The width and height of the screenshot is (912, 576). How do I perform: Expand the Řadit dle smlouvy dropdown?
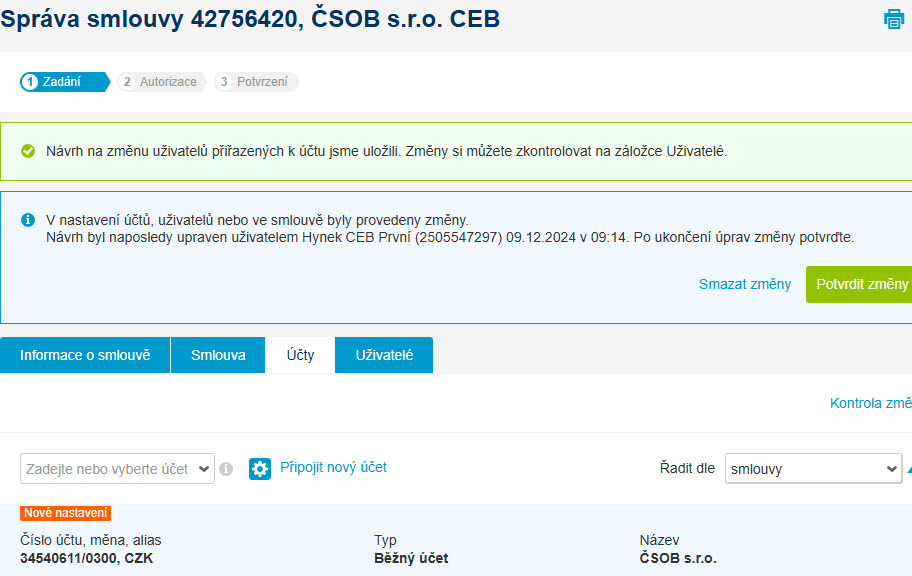tap(813, 468)
